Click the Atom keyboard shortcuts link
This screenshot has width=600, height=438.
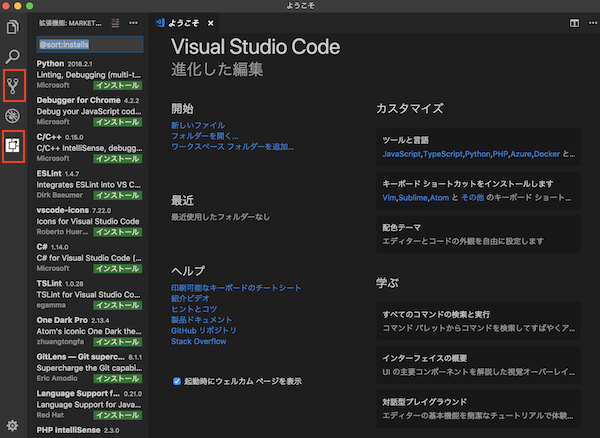tap(439, 198)
